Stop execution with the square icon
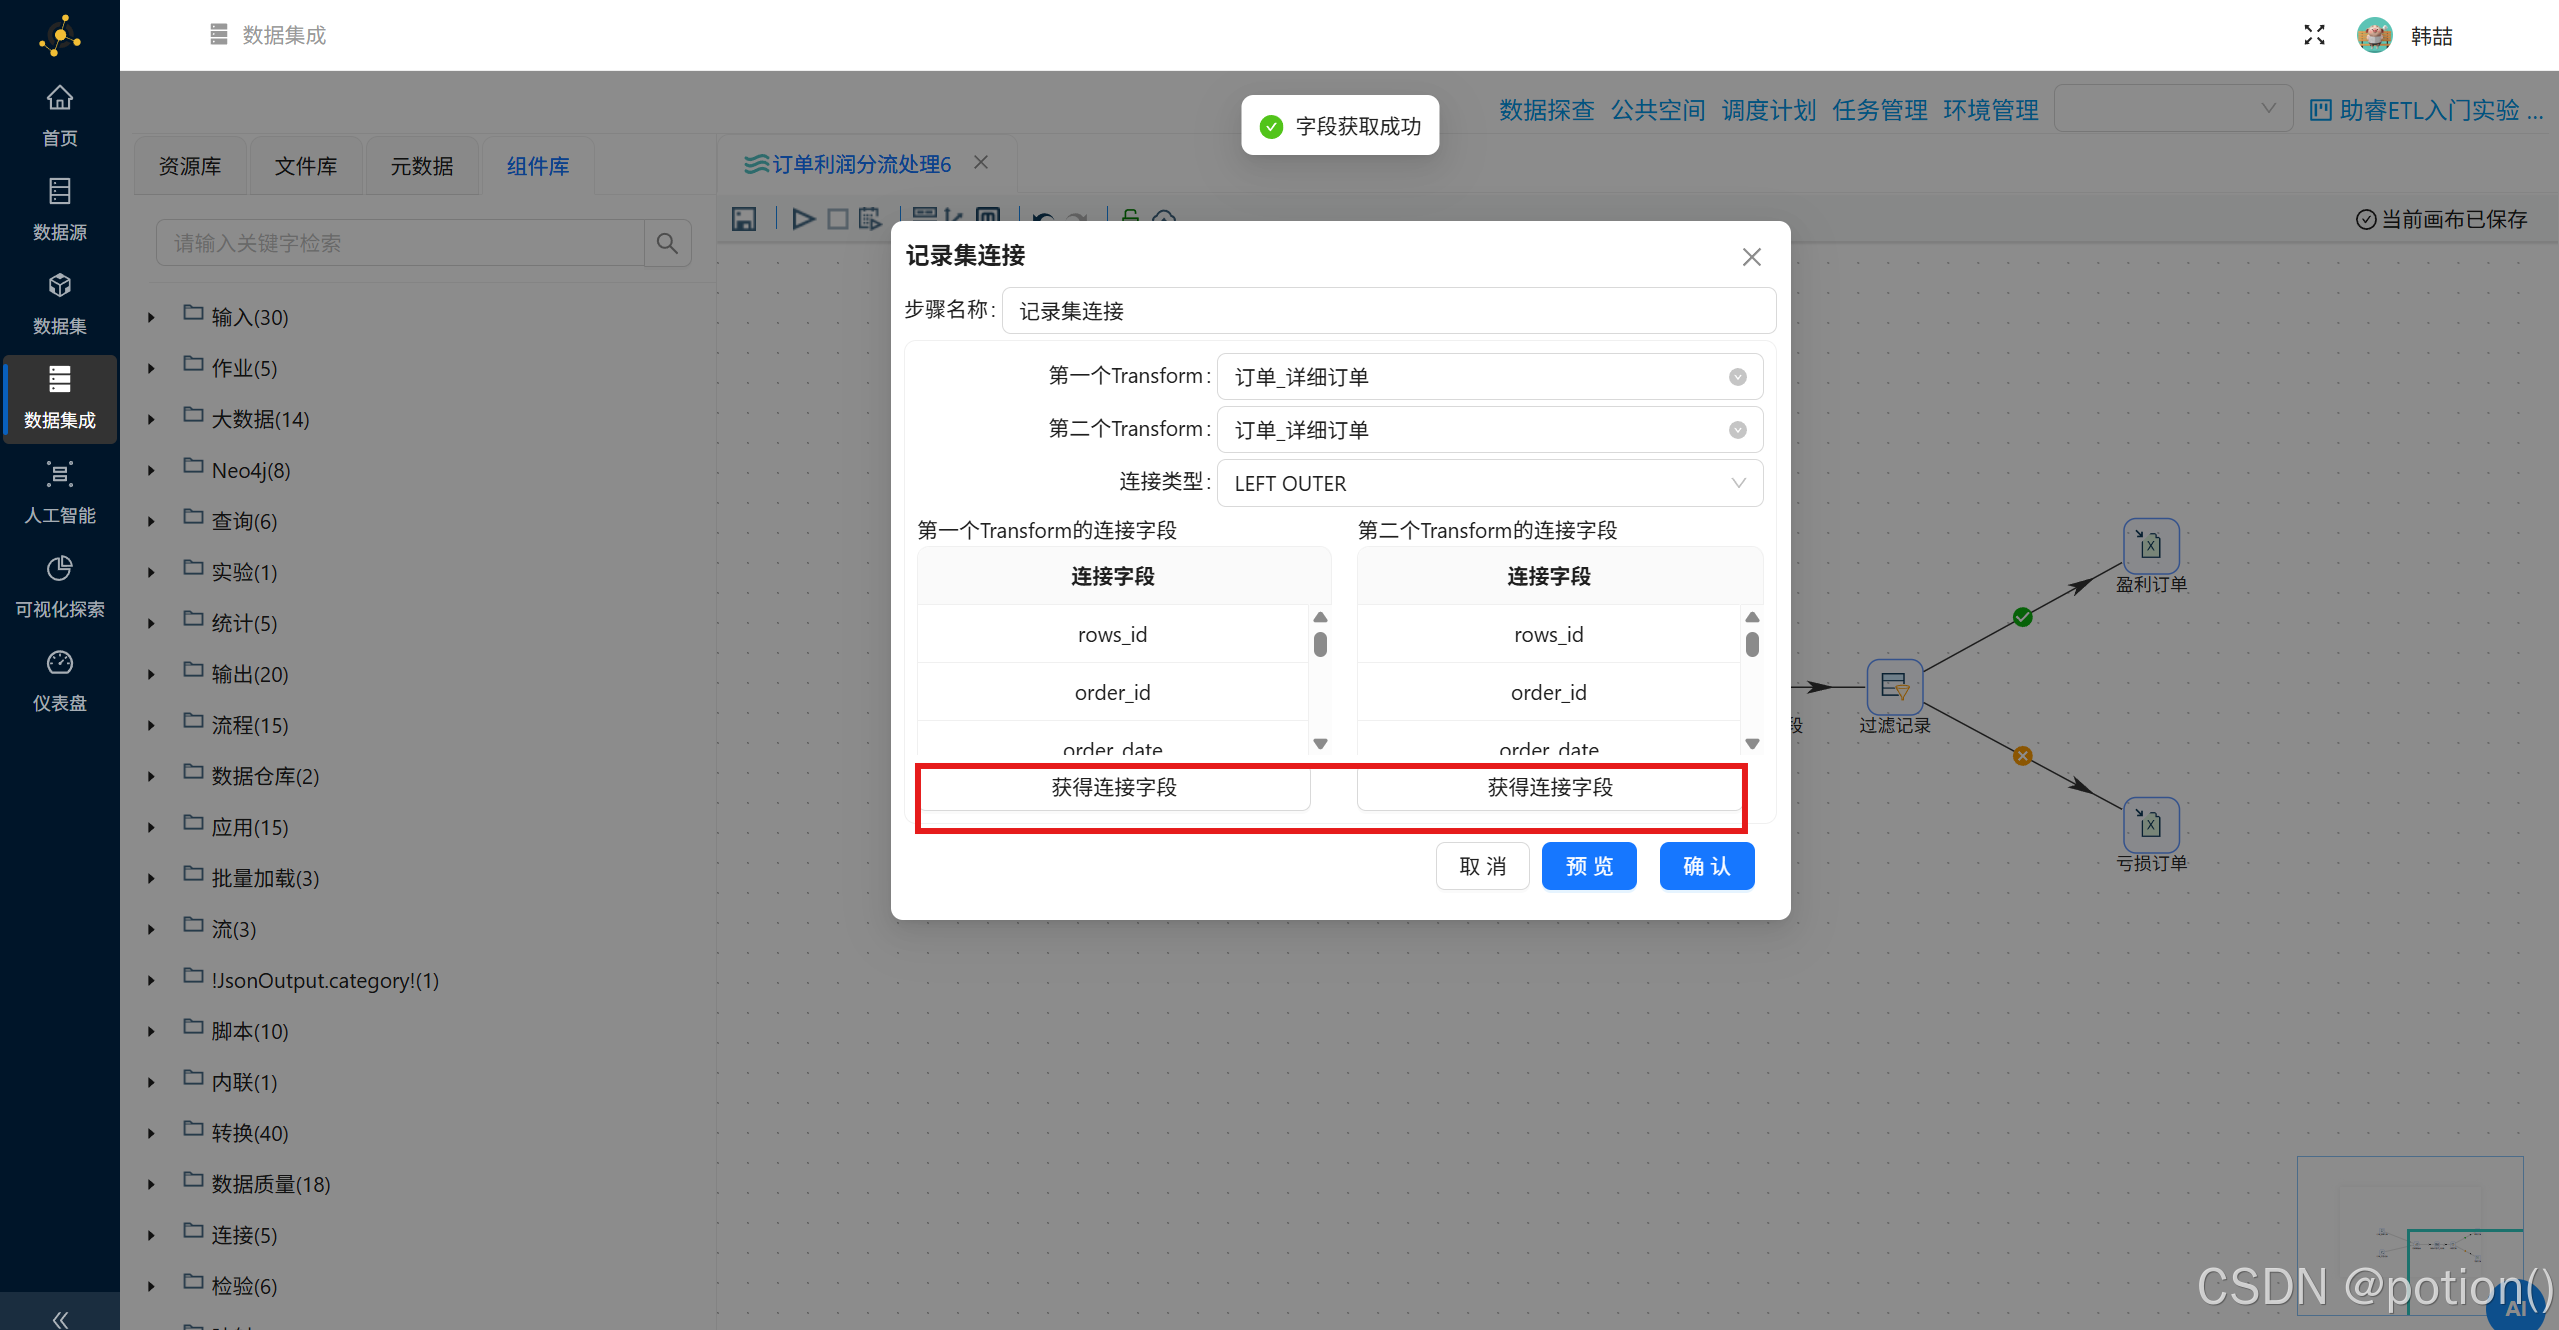Viewport: 2559px width, 1330px height. [x=837, y=219]
